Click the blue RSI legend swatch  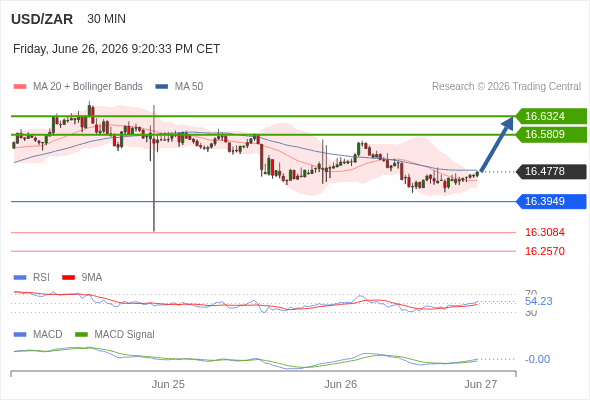[20, 278]
